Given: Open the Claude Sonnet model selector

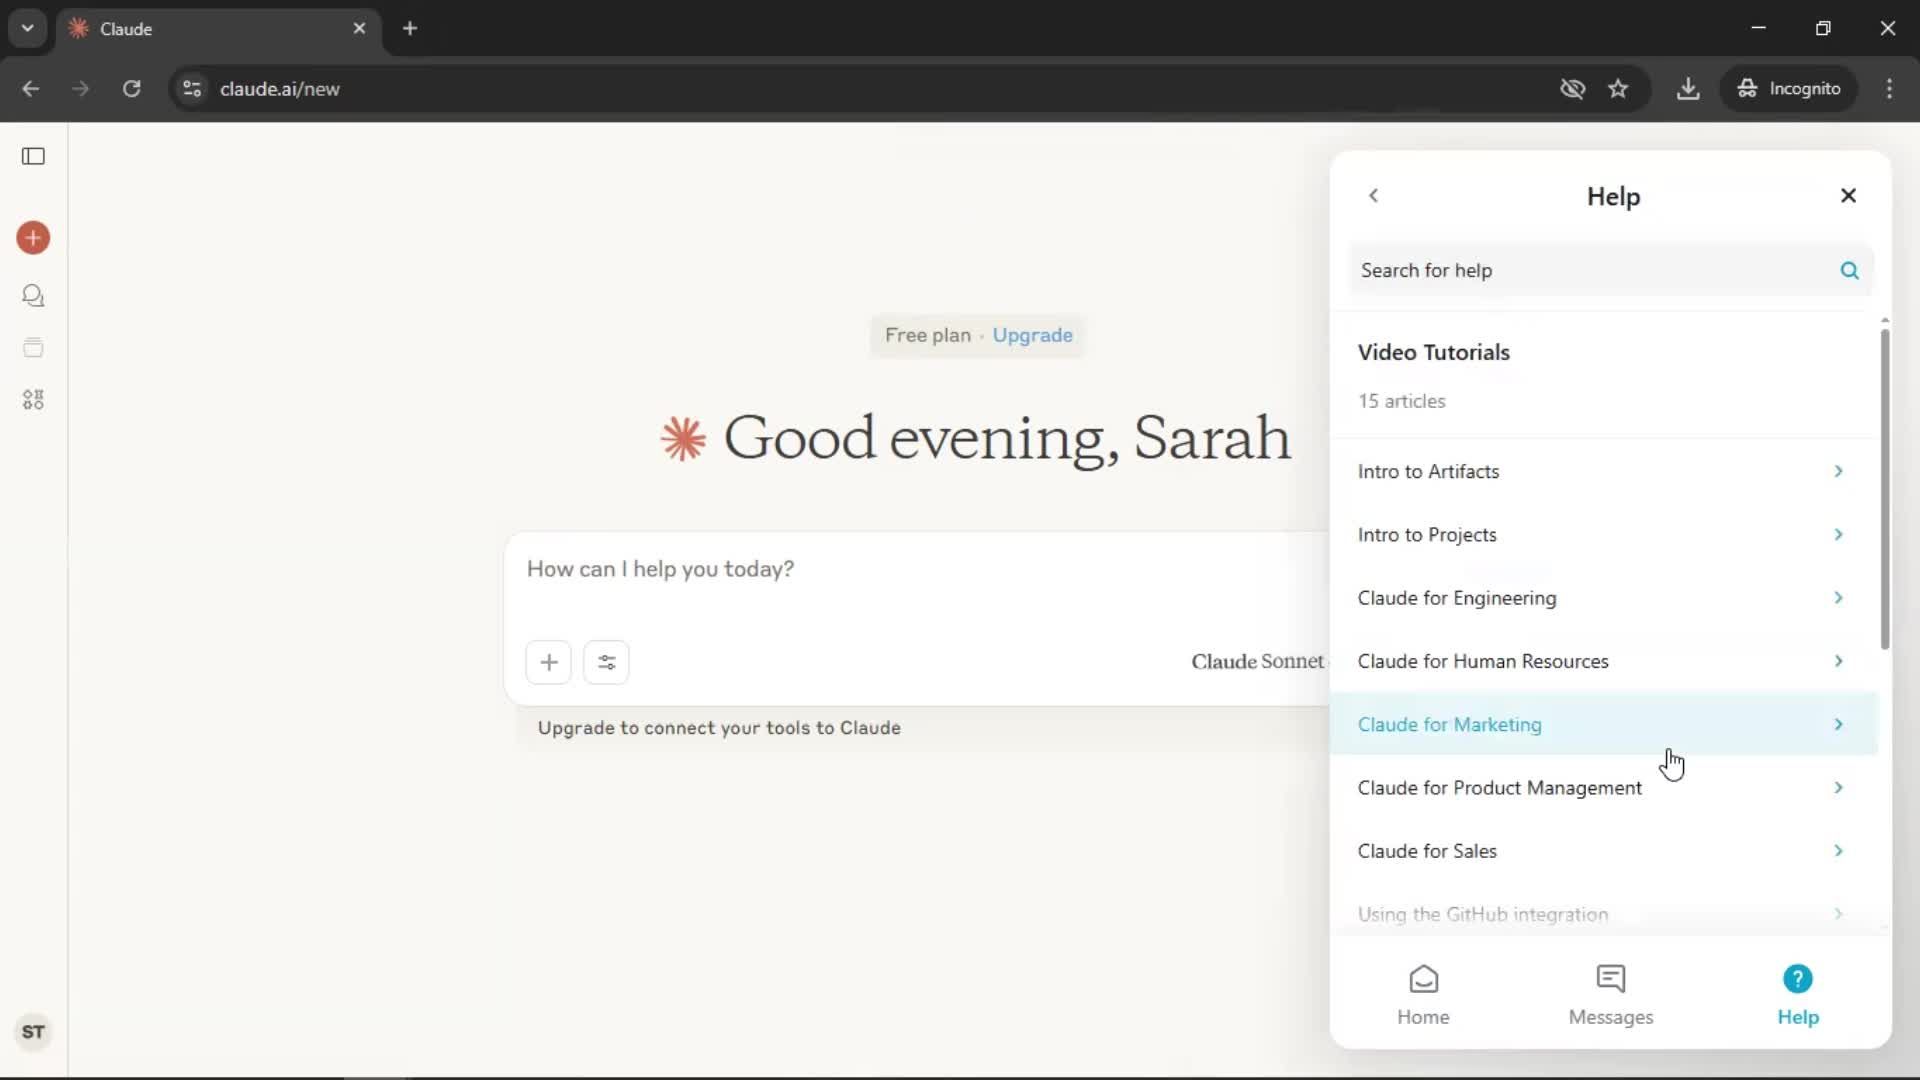Looking at the screenshot, I should pyautogui.click(x=1258, y=661).
